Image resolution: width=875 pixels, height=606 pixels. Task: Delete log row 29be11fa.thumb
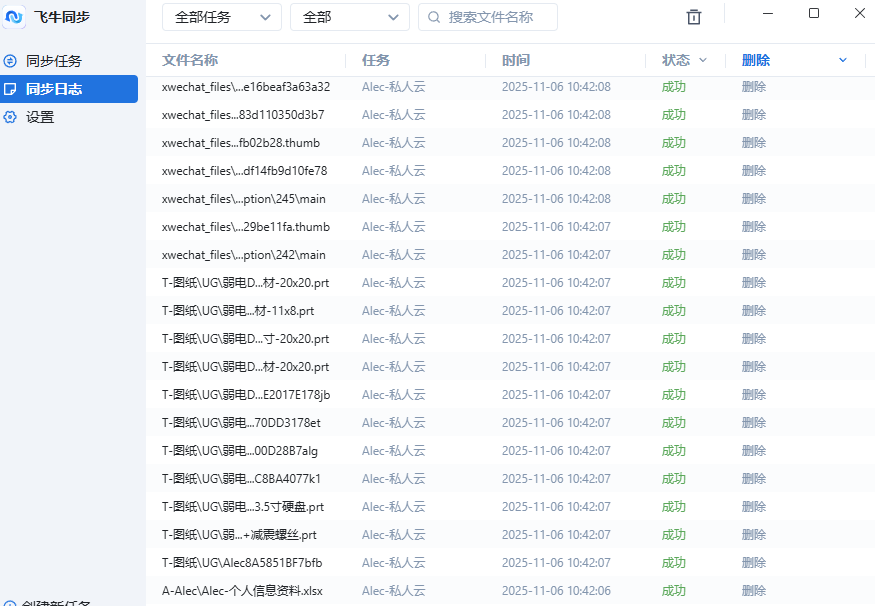tap(753, 227)
